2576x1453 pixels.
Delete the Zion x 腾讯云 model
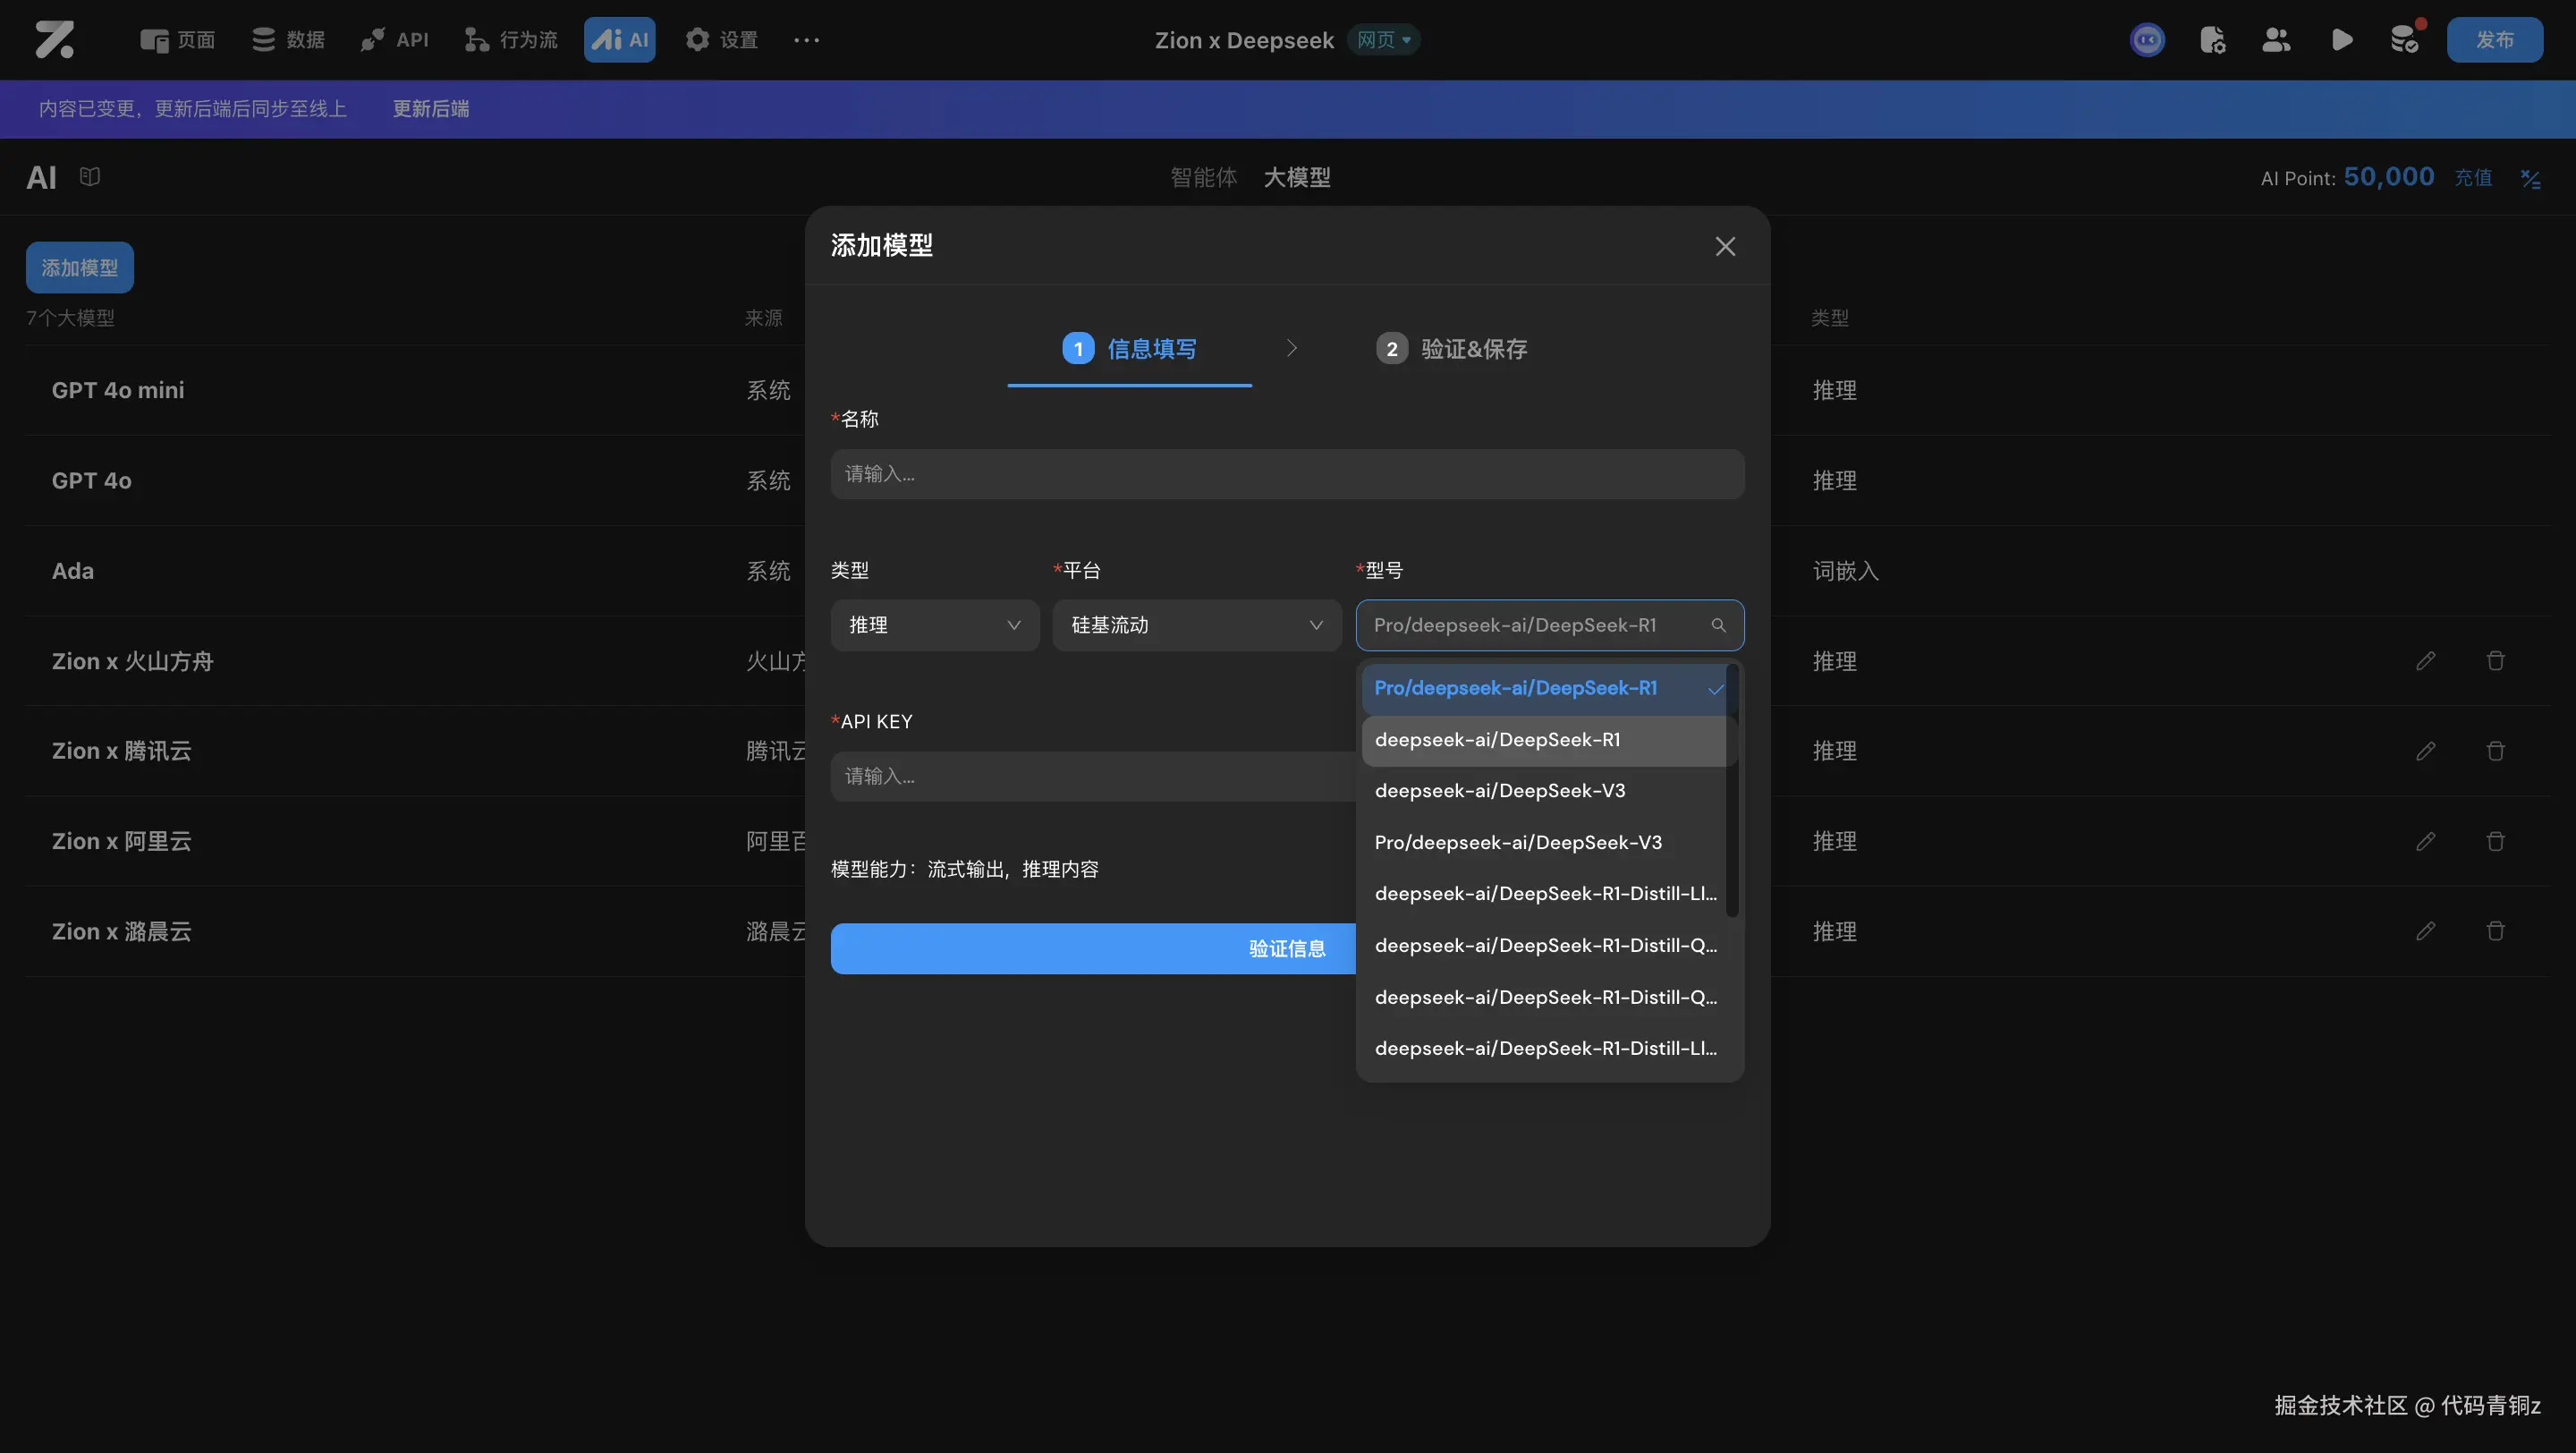2495,751
